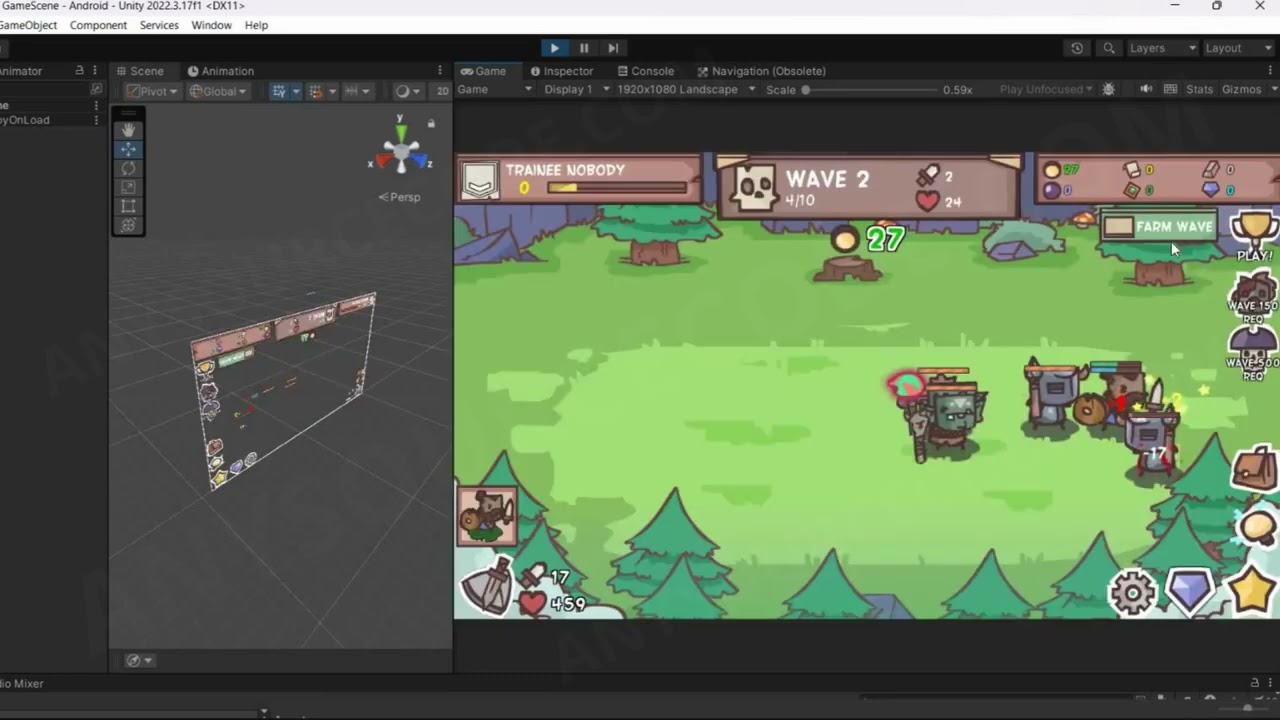Click the FARM WAVE button in game
Image resolution: width=1280 pixels, height=720 pixels.
point(1159,226)
